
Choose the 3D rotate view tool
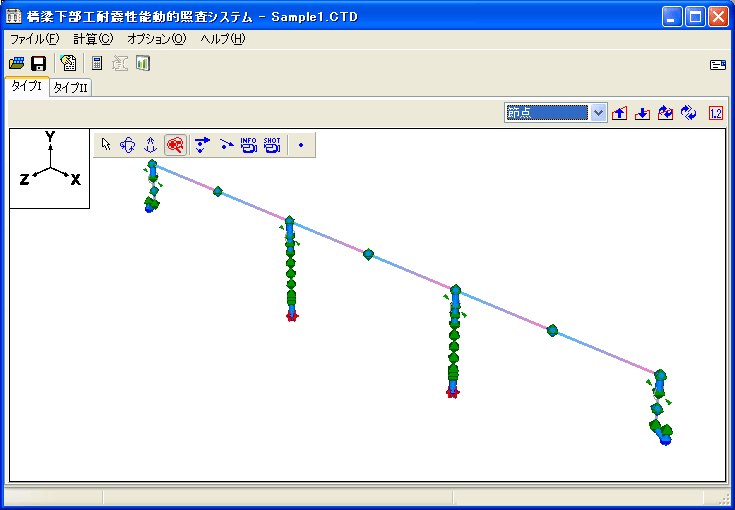pyautogui.click(x=128, y=144)
